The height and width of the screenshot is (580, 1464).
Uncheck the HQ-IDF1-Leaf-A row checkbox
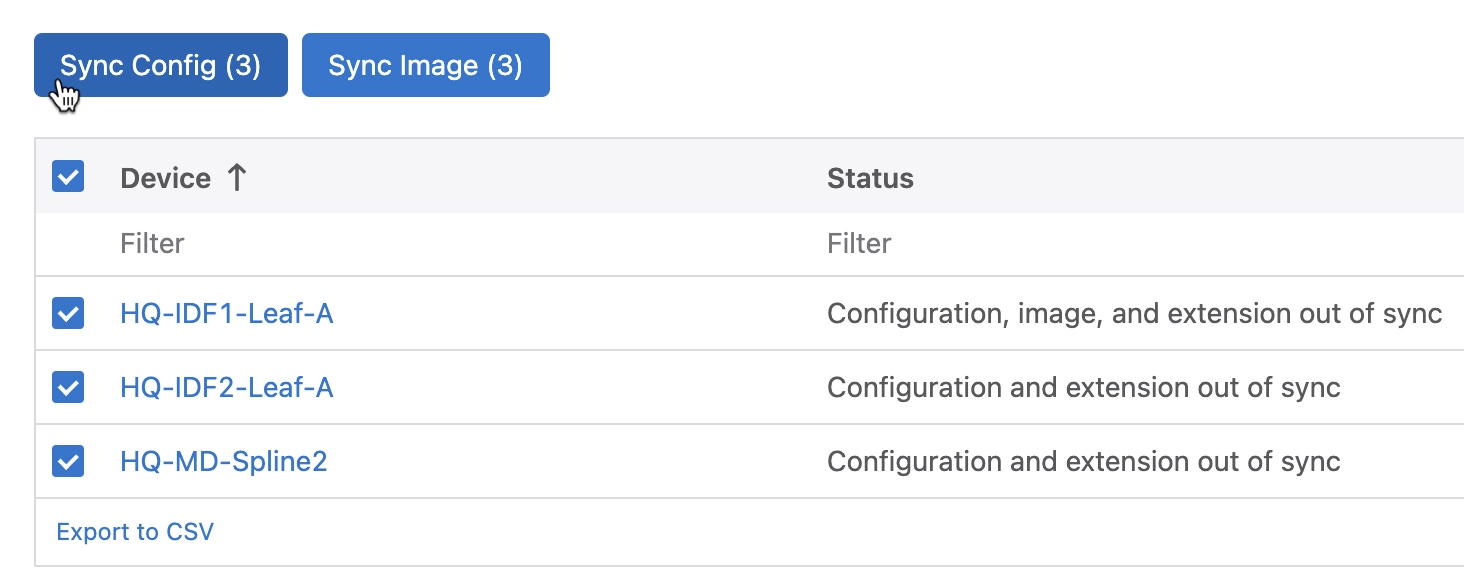click(x=68, y=314)
